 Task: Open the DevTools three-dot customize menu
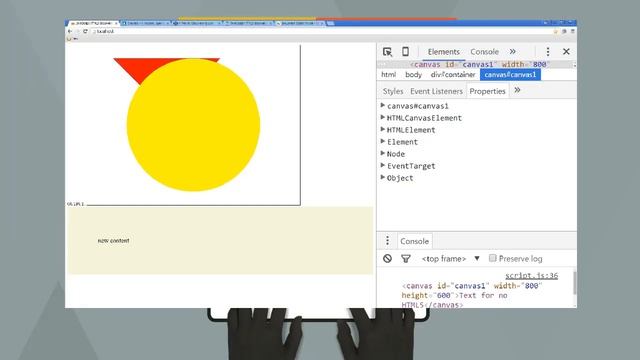(x=548, y=51)
